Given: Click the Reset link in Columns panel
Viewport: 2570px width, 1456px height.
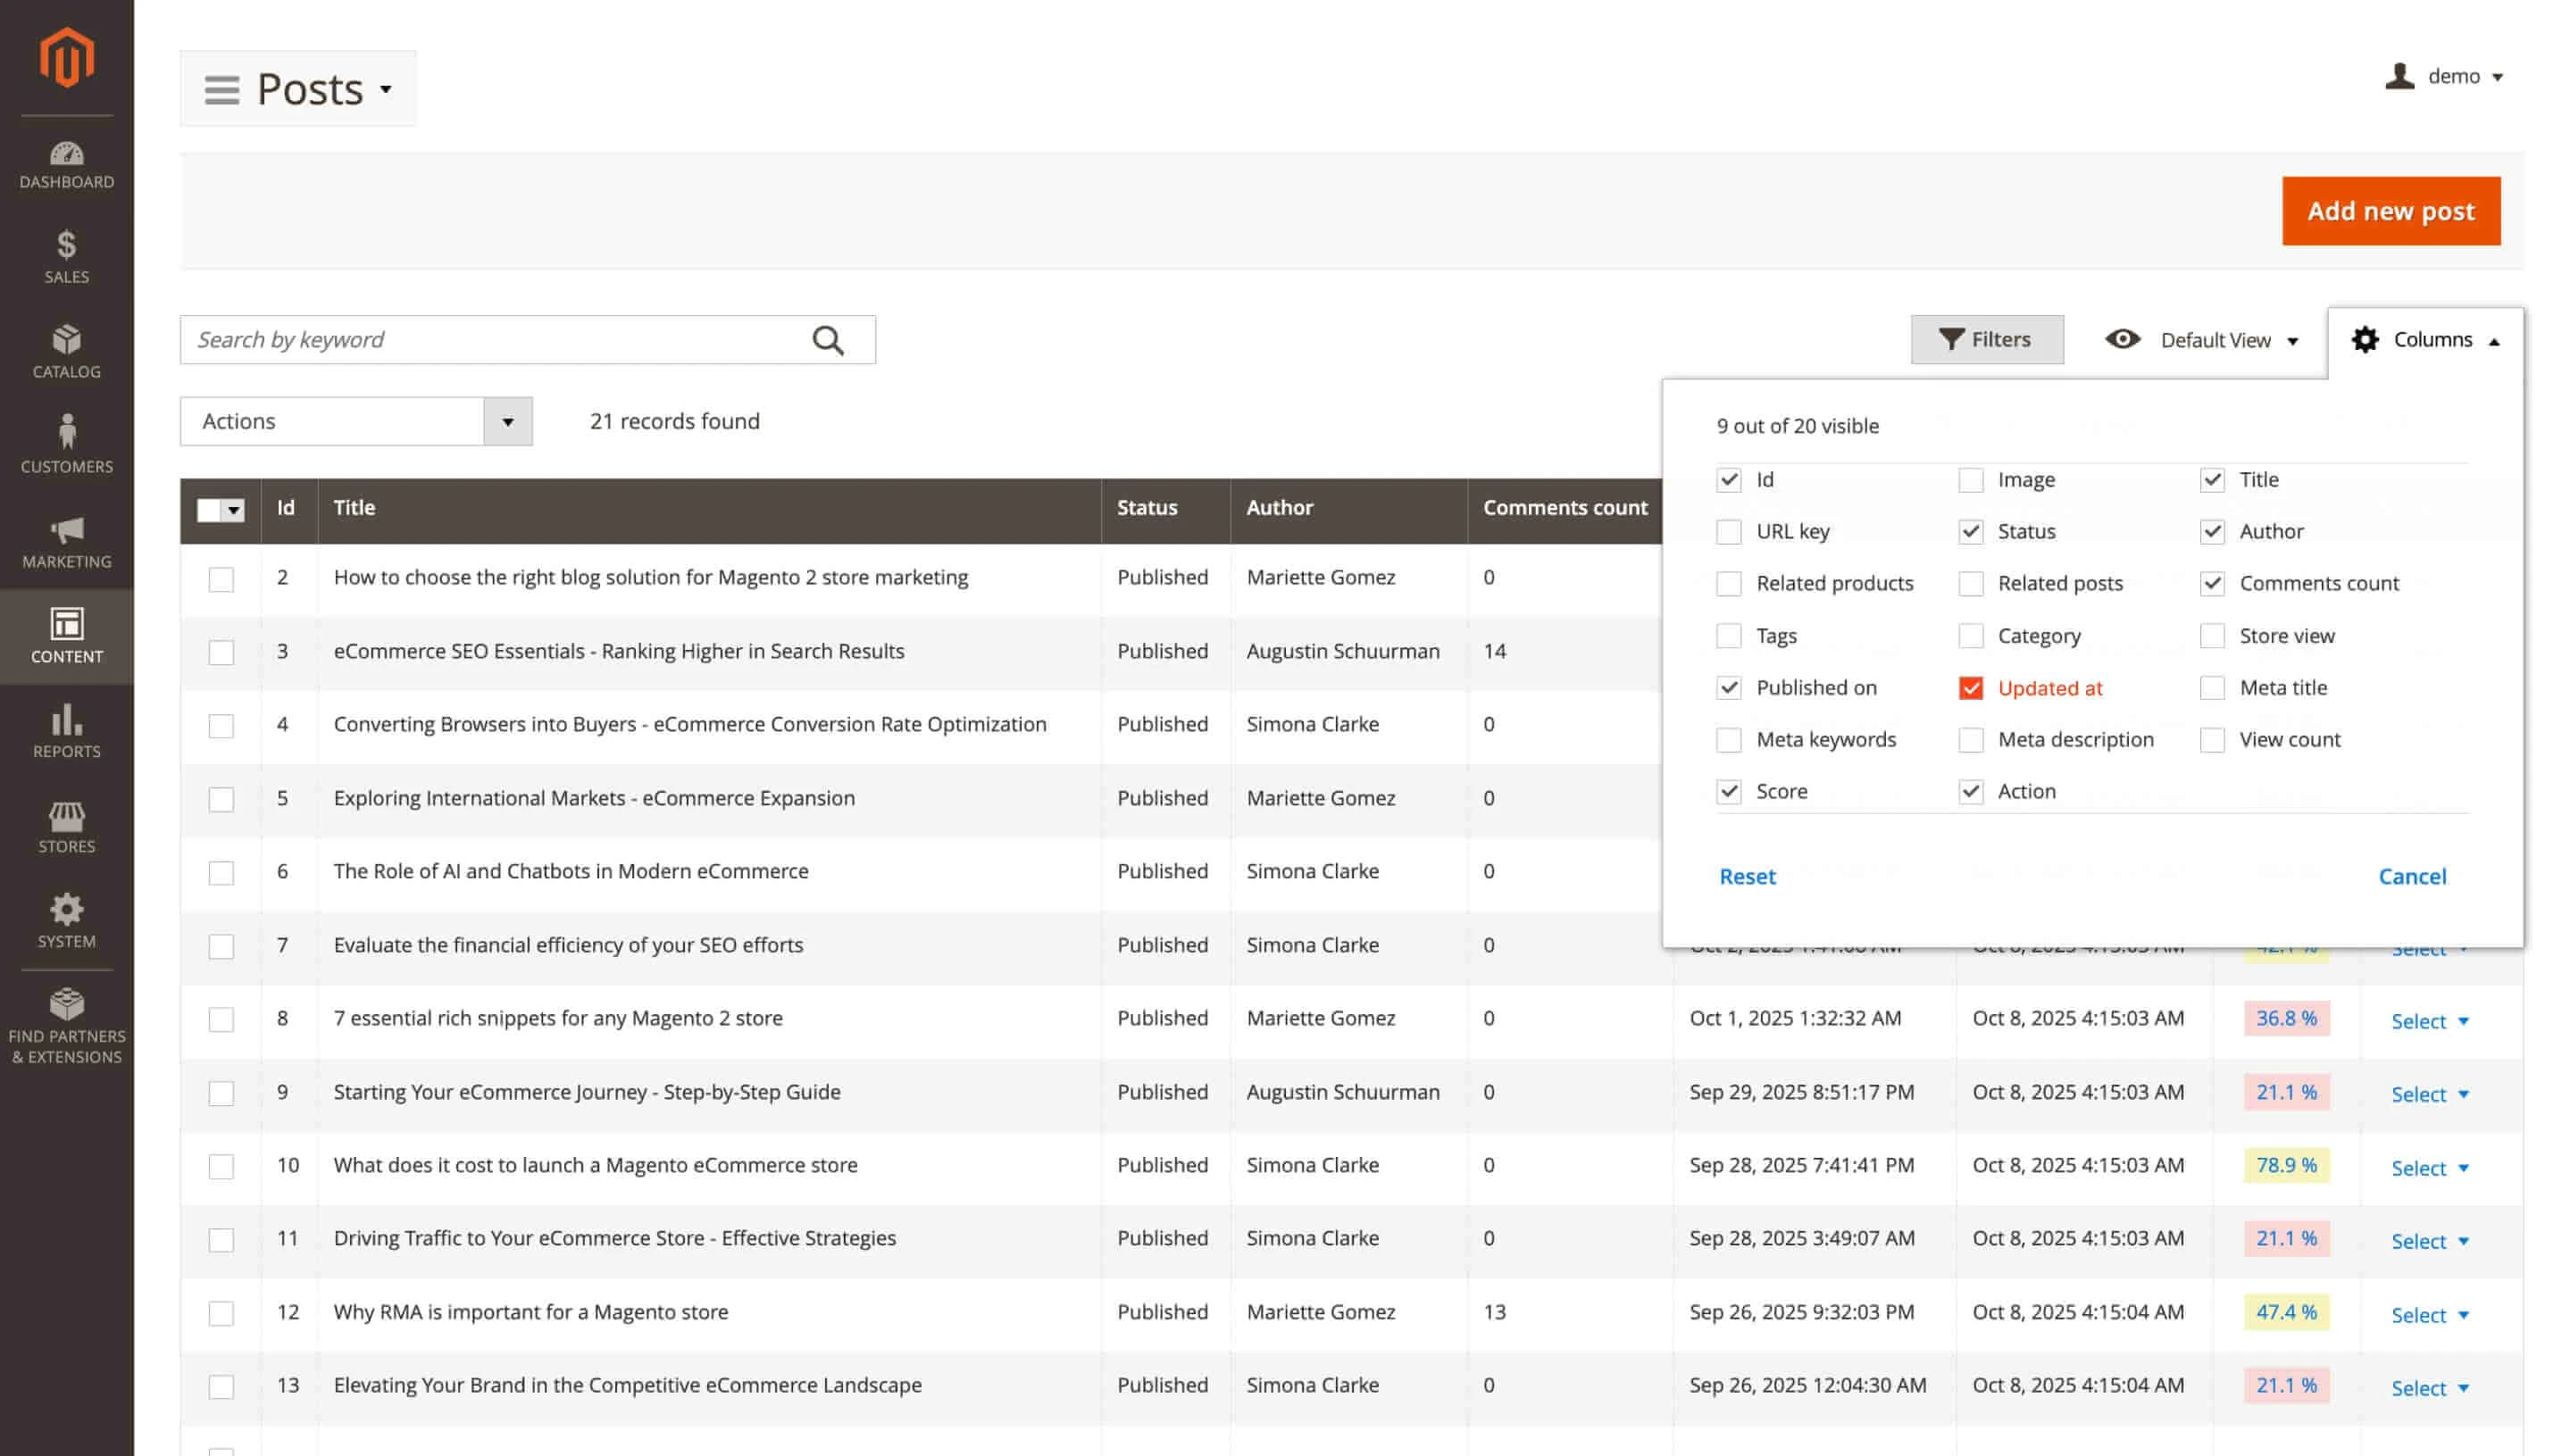Looking at the screenshot, I should pos(1747,877).
